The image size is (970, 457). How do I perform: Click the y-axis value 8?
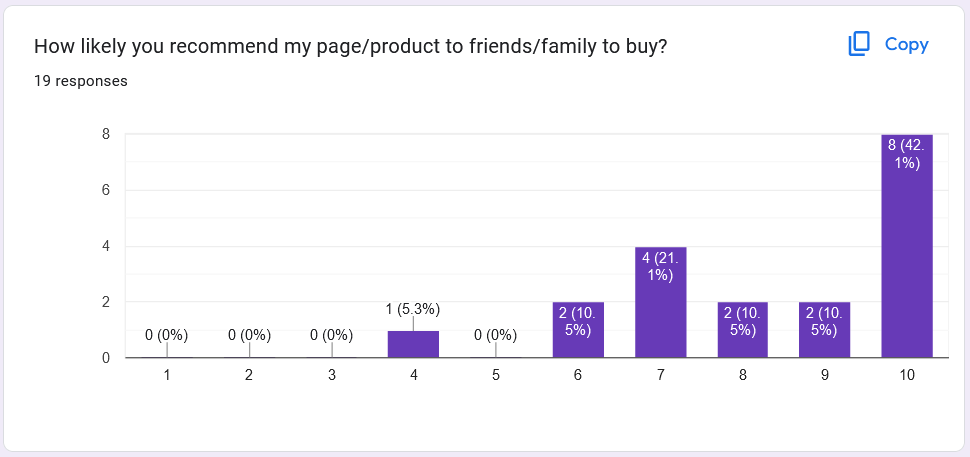[x=105, y=134]
